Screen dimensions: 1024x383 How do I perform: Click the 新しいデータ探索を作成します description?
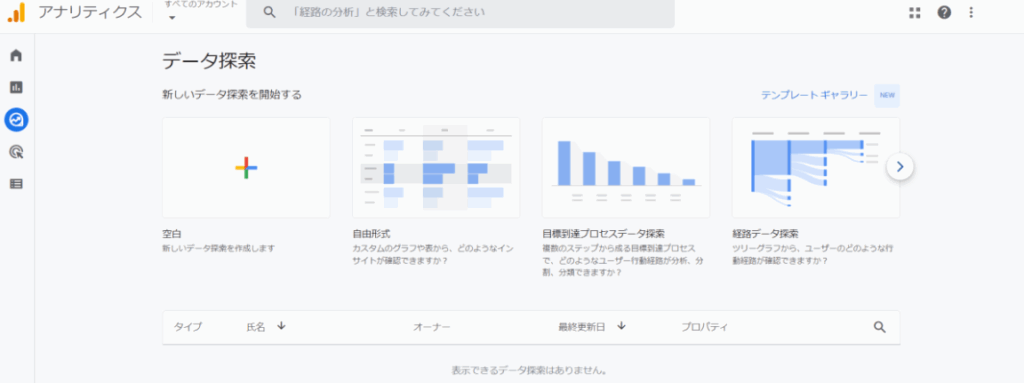219,248
